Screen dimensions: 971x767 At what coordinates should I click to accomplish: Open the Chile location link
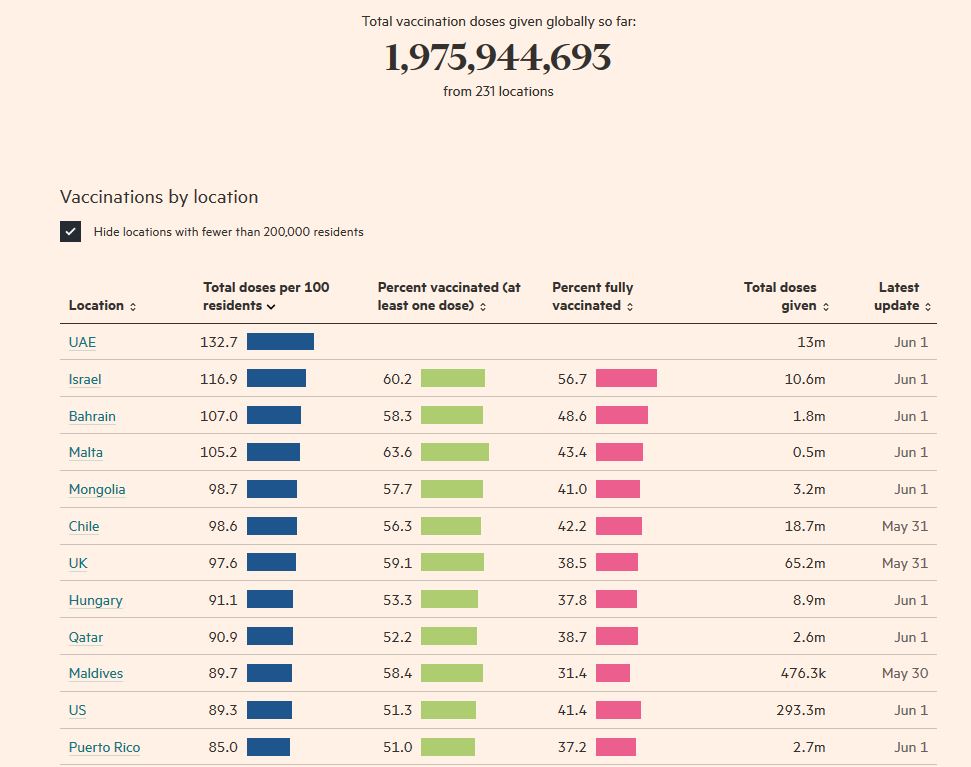(x=84, y=526)
